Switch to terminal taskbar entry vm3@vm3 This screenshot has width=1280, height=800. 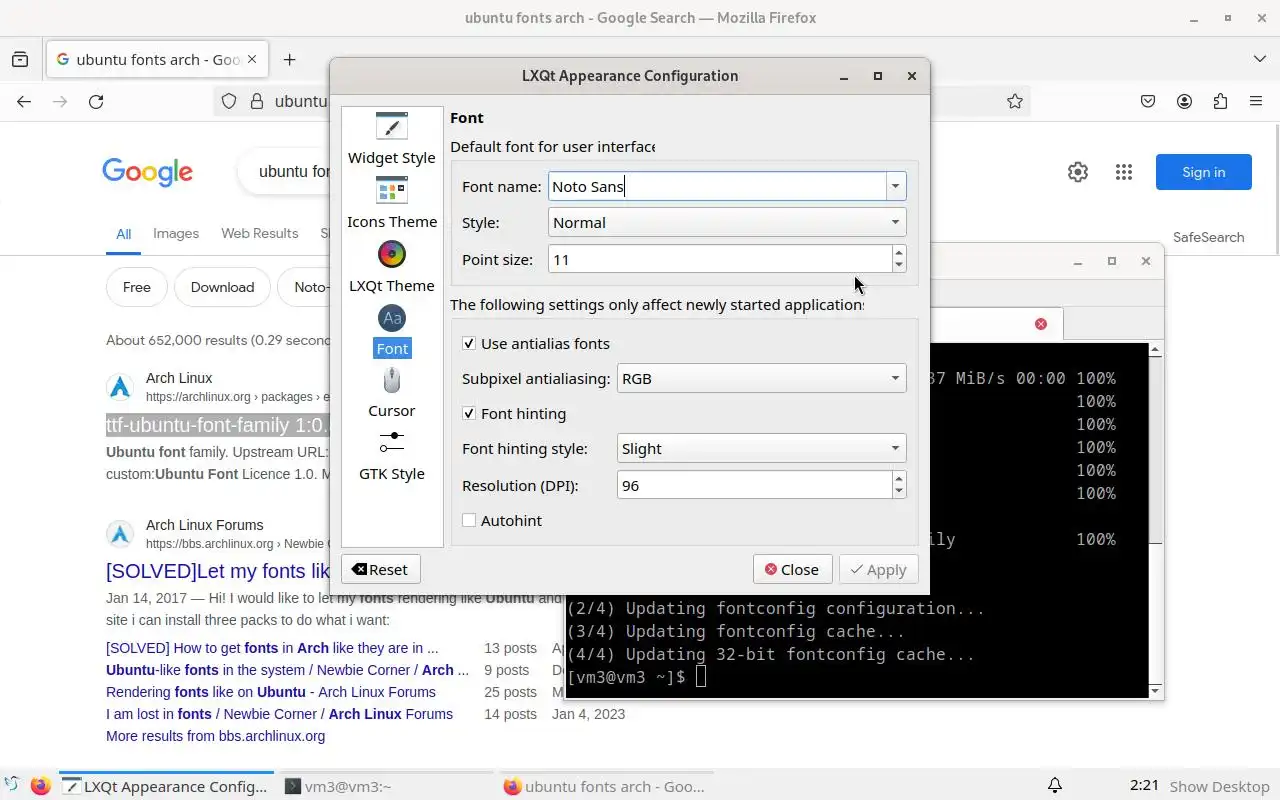(385, 786)
